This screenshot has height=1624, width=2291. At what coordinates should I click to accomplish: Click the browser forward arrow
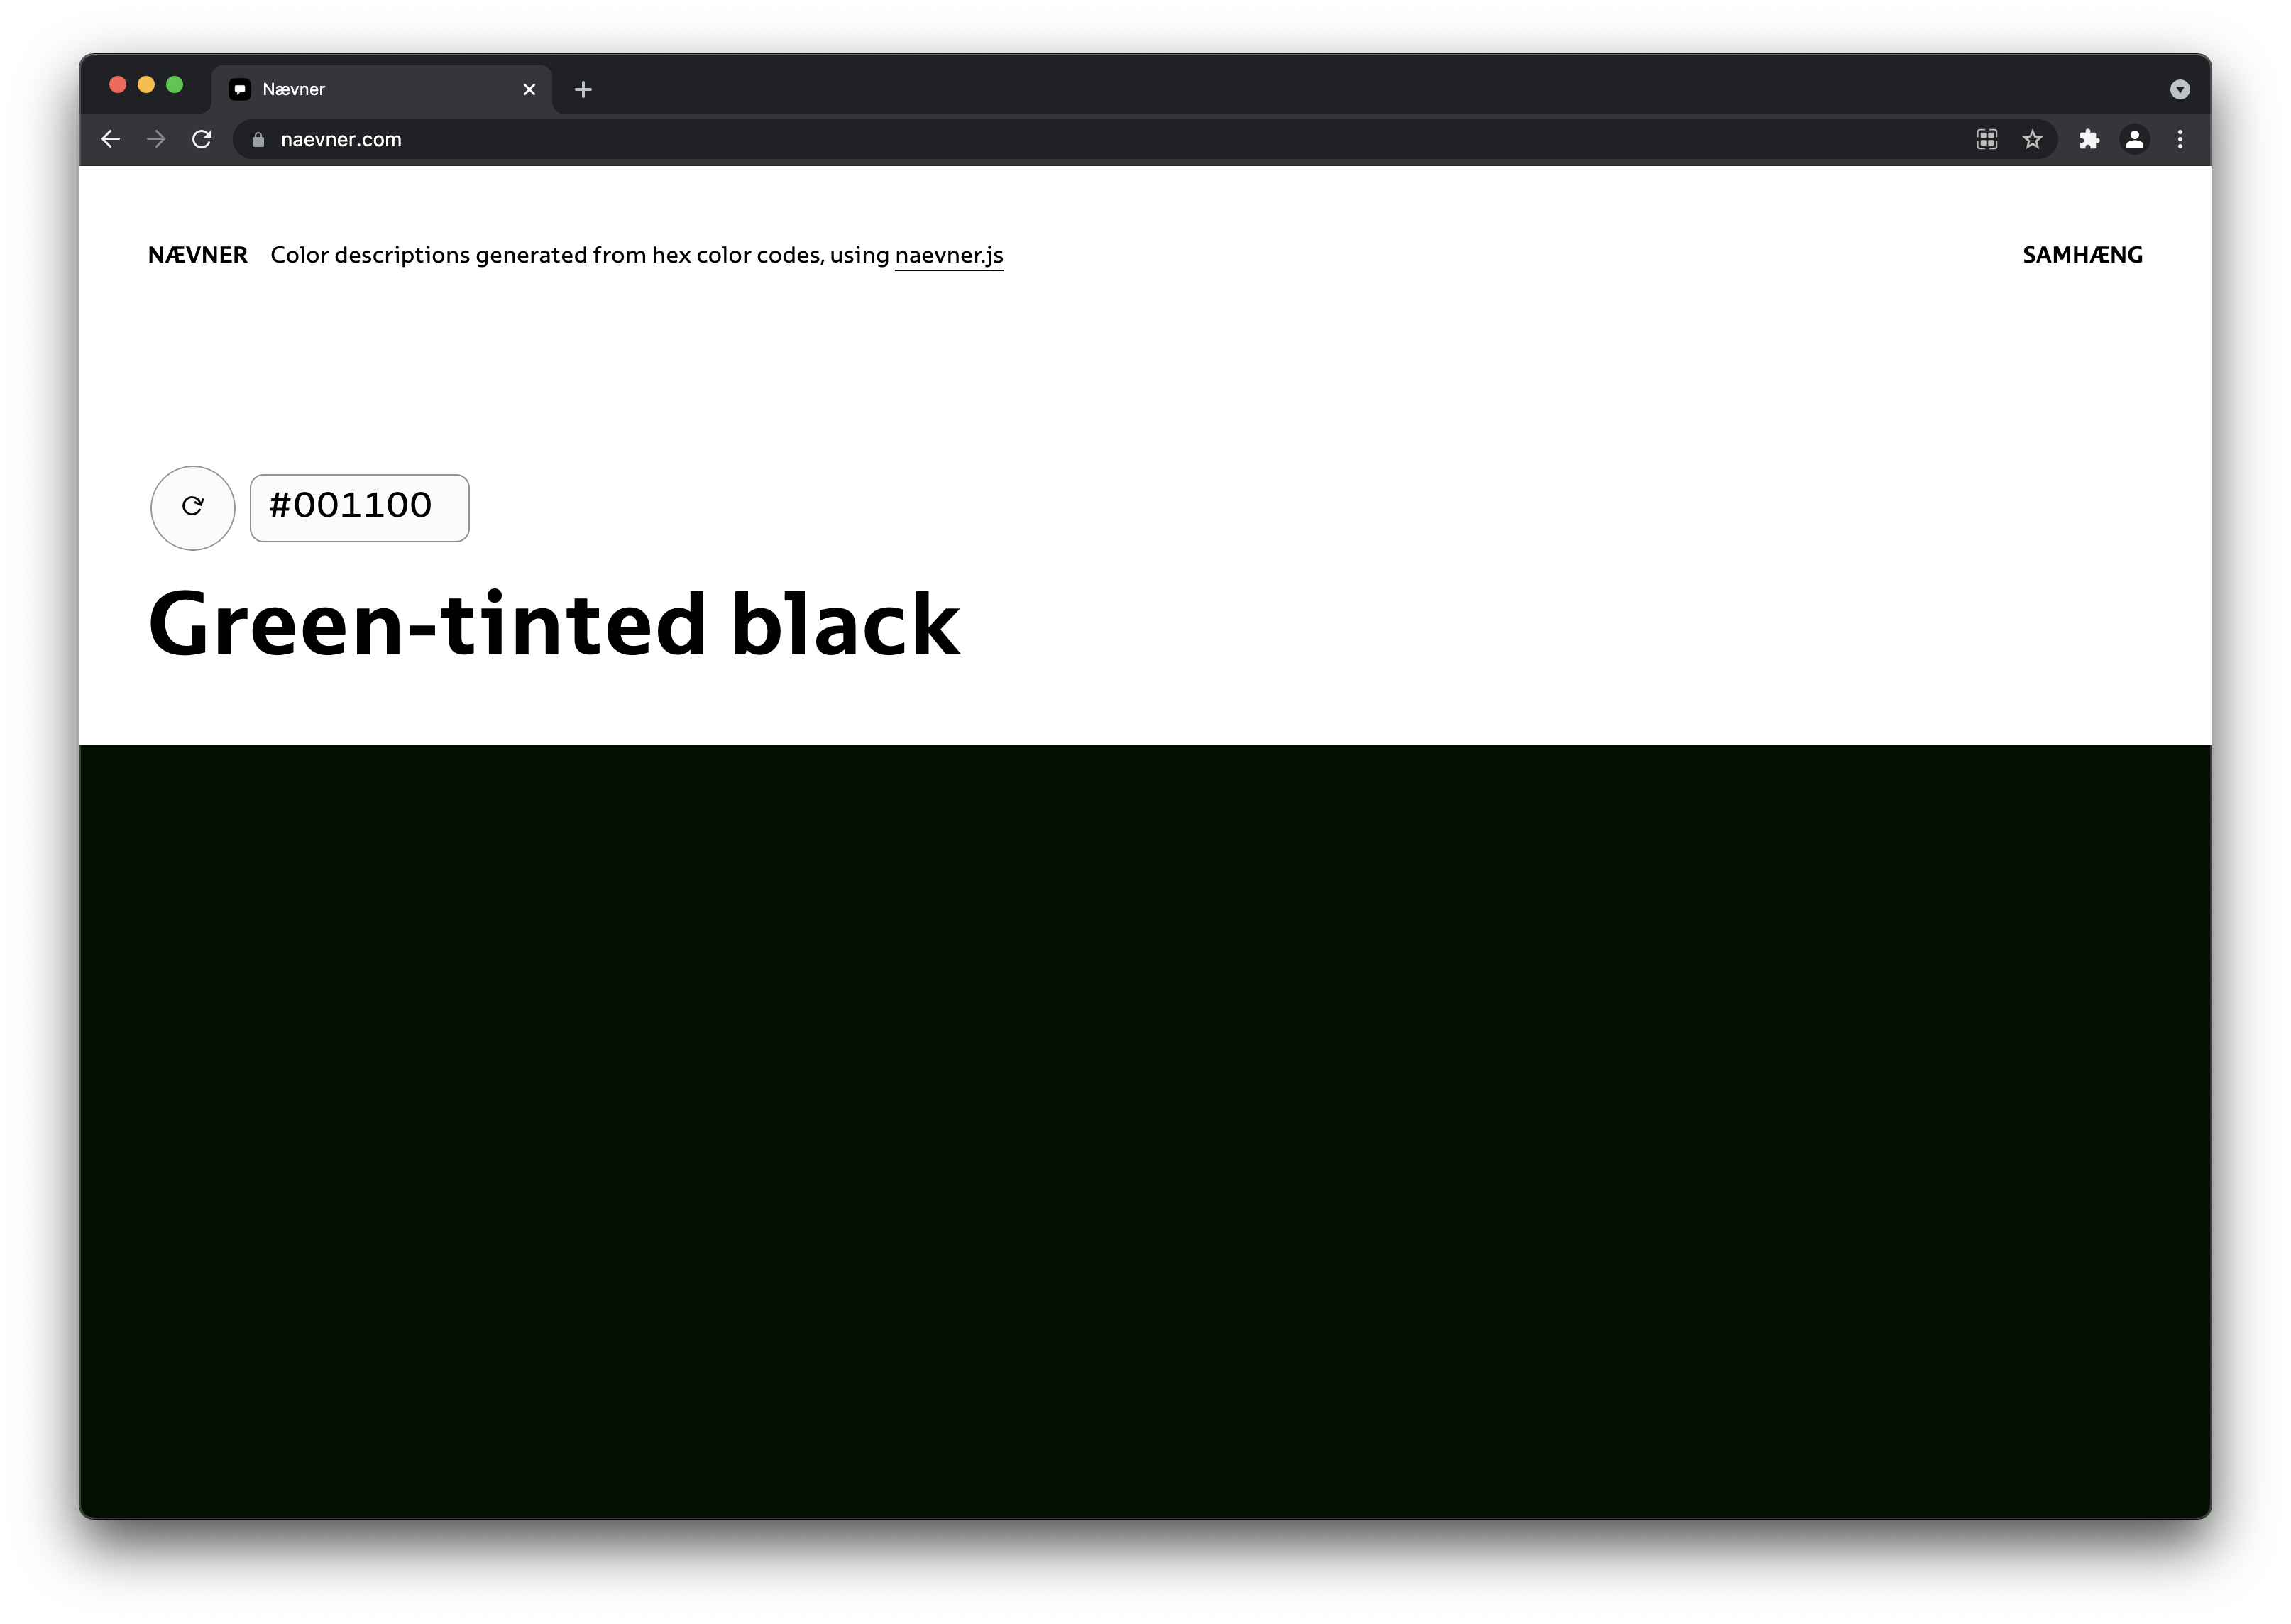click(156, 139)
